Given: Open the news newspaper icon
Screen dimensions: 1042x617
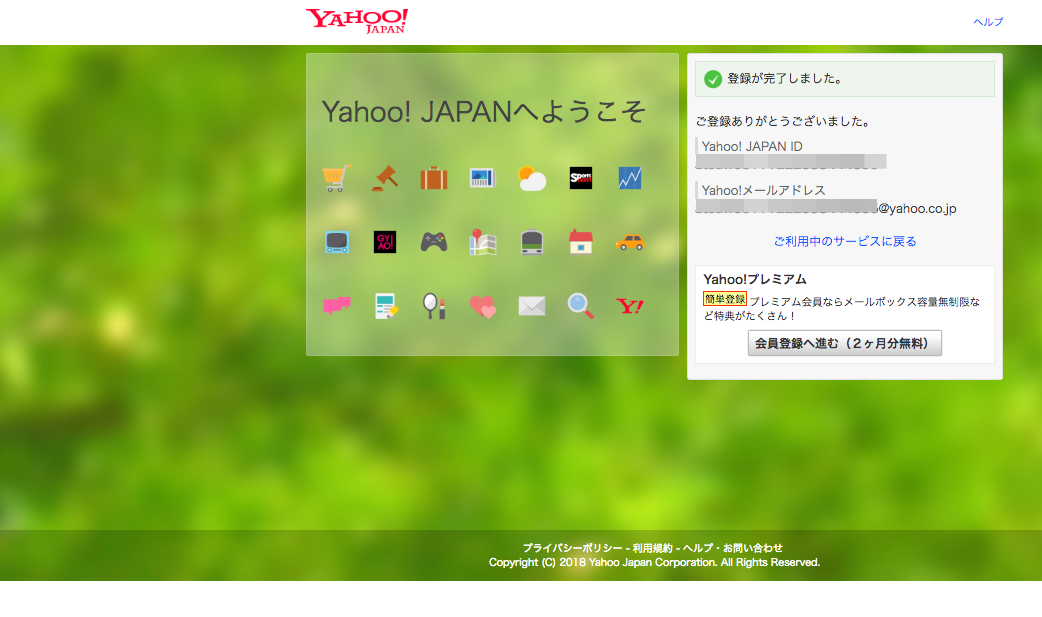Looking at the screenshot, I should click(482, 178).
